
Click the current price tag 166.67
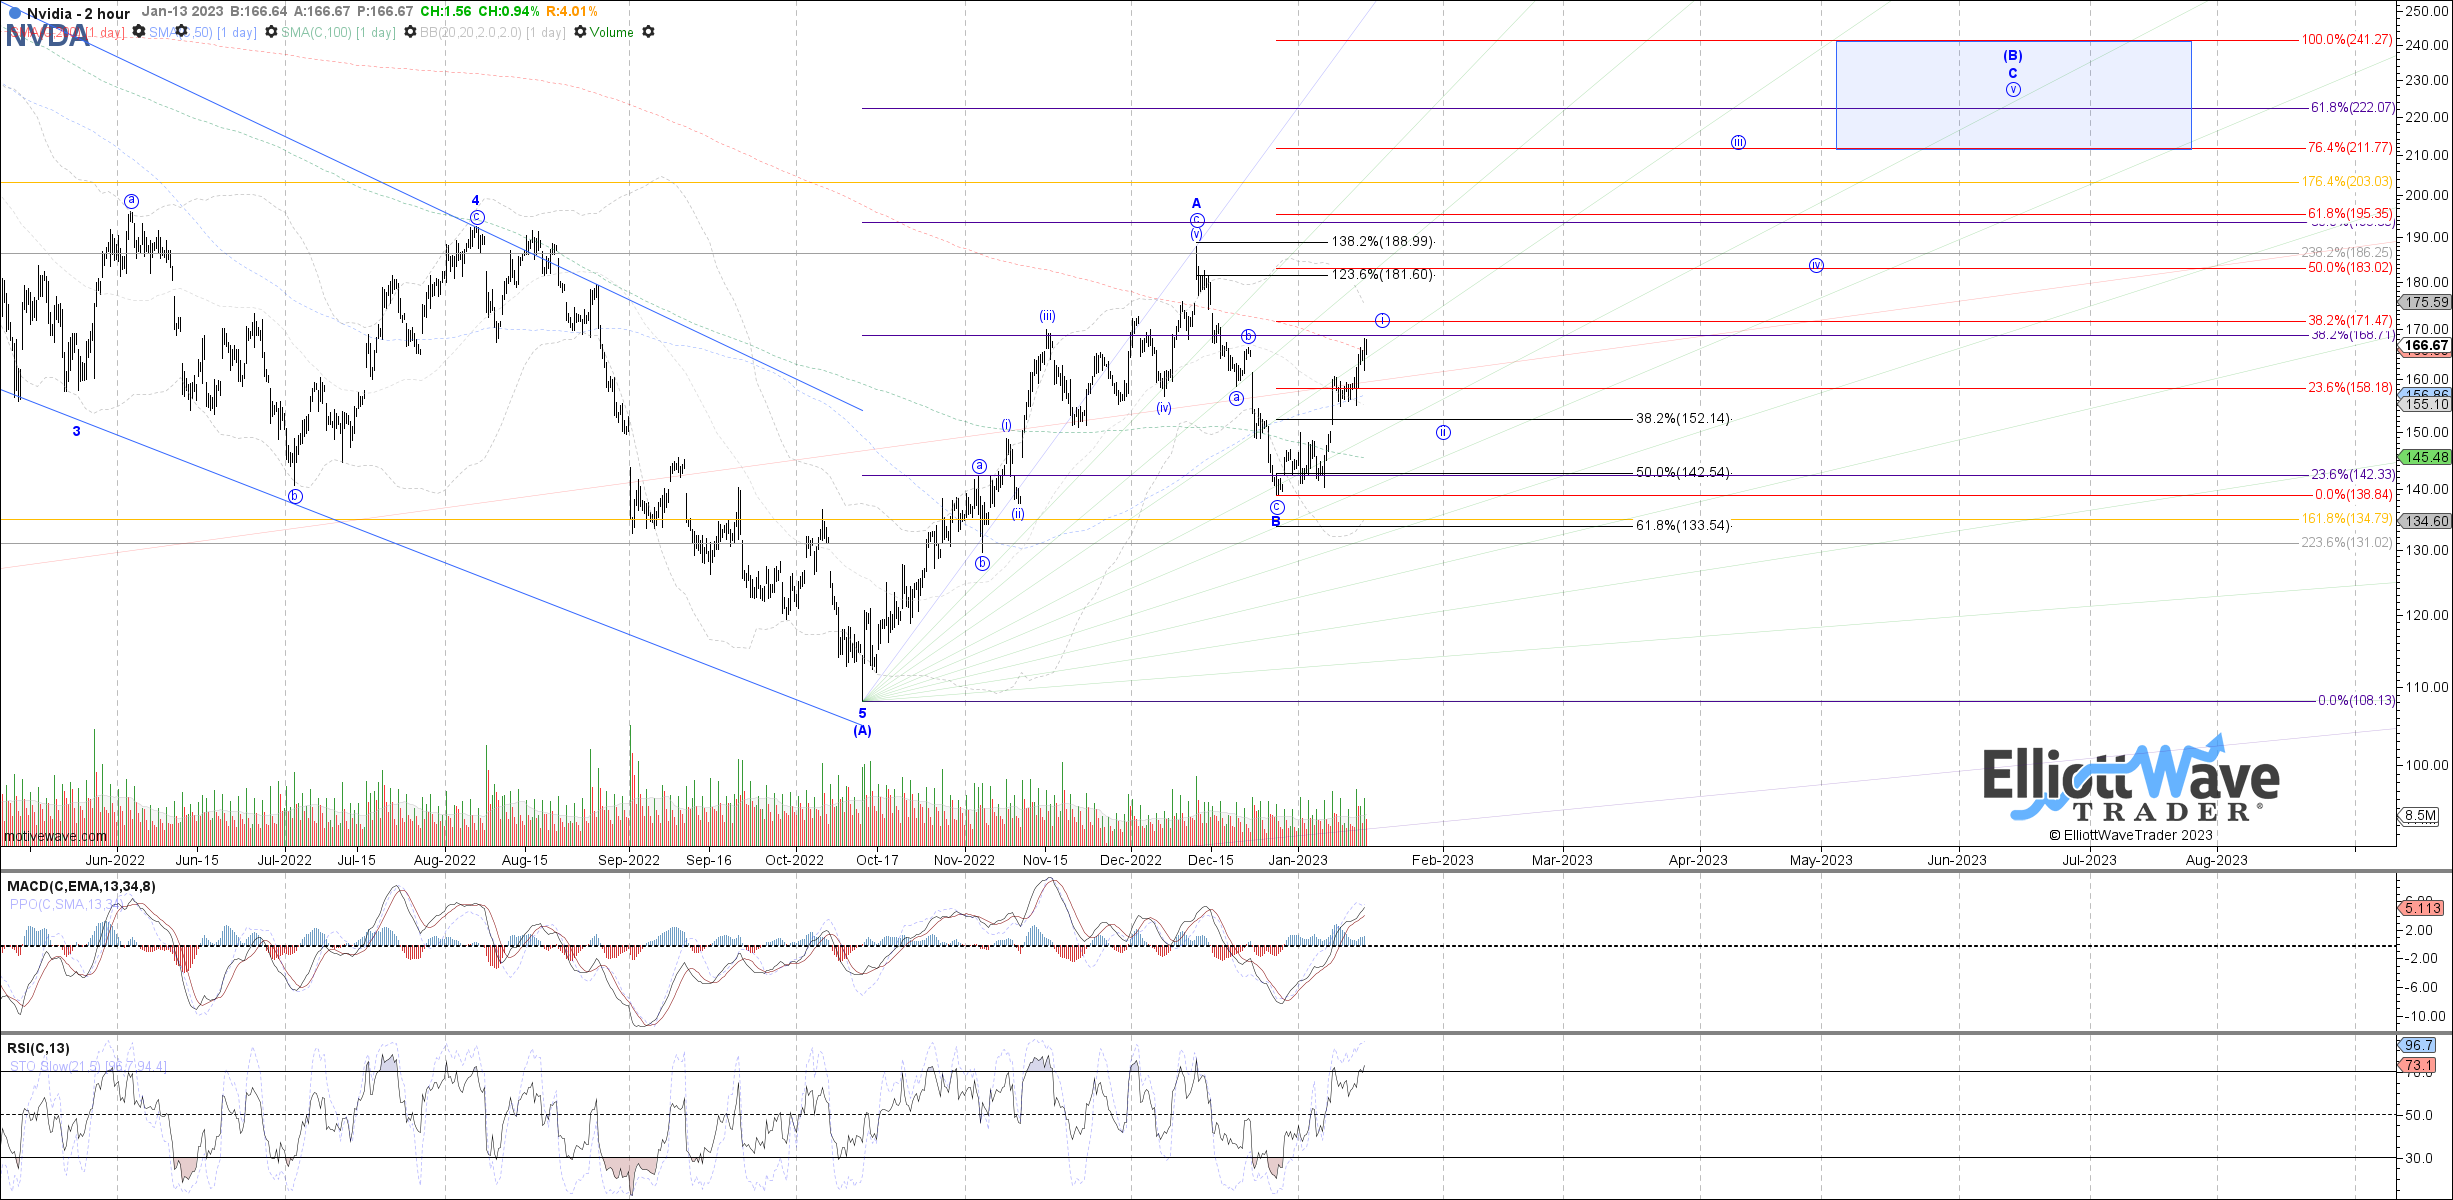coord(2426,345)
